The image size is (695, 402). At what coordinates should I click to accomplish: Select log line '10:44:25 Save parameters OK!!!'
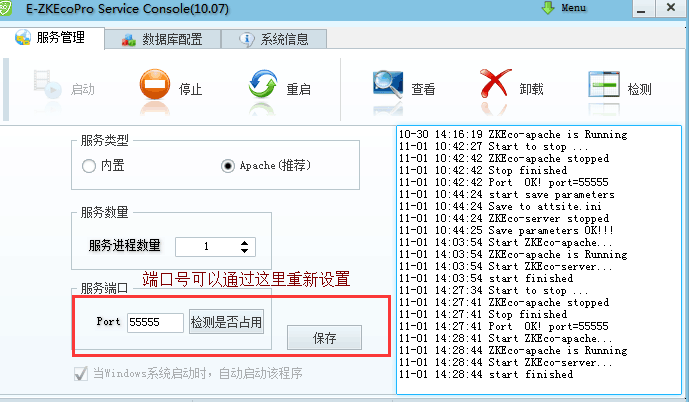click(x=506, y=230)
